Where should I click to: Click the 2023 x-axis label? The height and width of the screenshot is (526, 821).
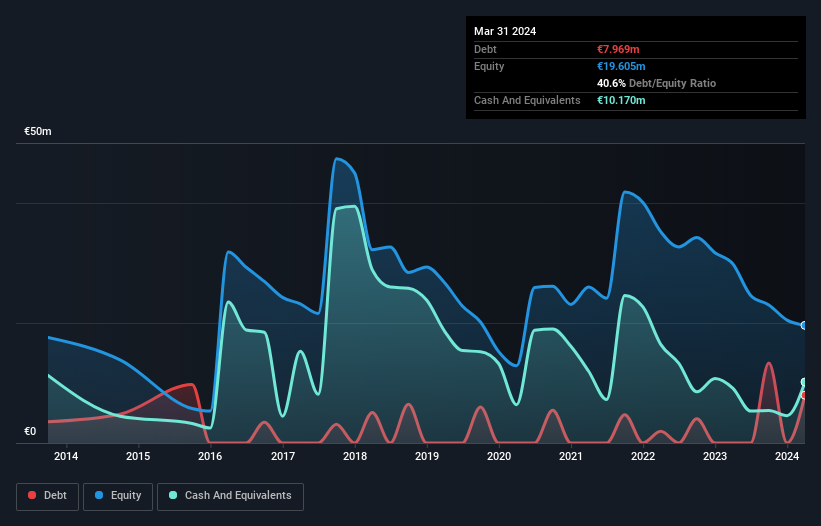point(715,456)
